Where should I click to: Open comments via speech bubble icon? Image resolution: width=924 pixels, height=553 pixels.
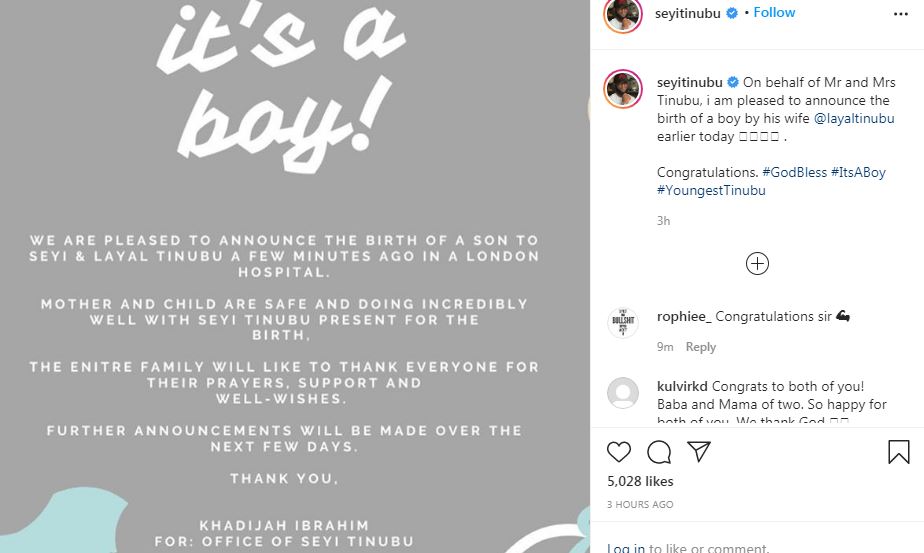pos(659,452)
